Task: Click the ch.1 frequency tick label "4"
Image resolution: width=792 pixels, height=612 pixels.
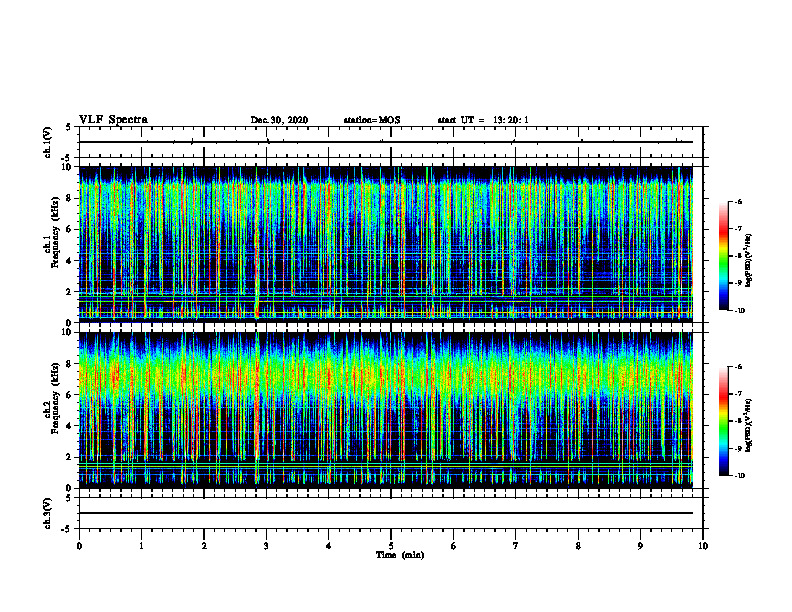Action: point(70,261)
